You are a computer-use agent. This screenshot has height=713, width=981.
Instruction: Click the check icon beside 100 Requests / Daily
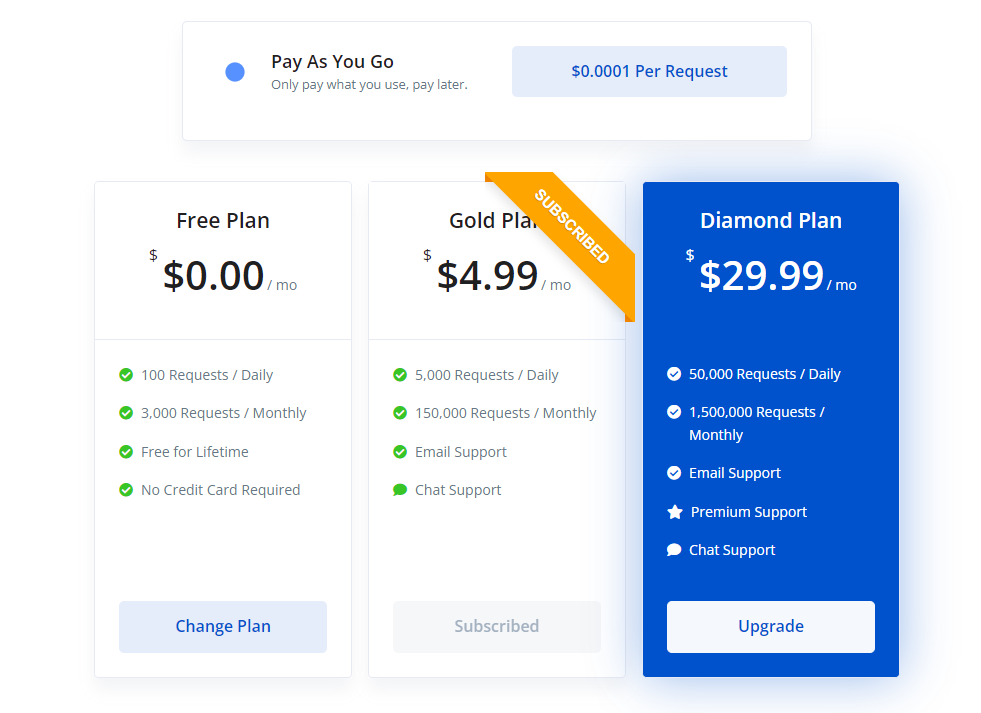click(x=126, y=375)
